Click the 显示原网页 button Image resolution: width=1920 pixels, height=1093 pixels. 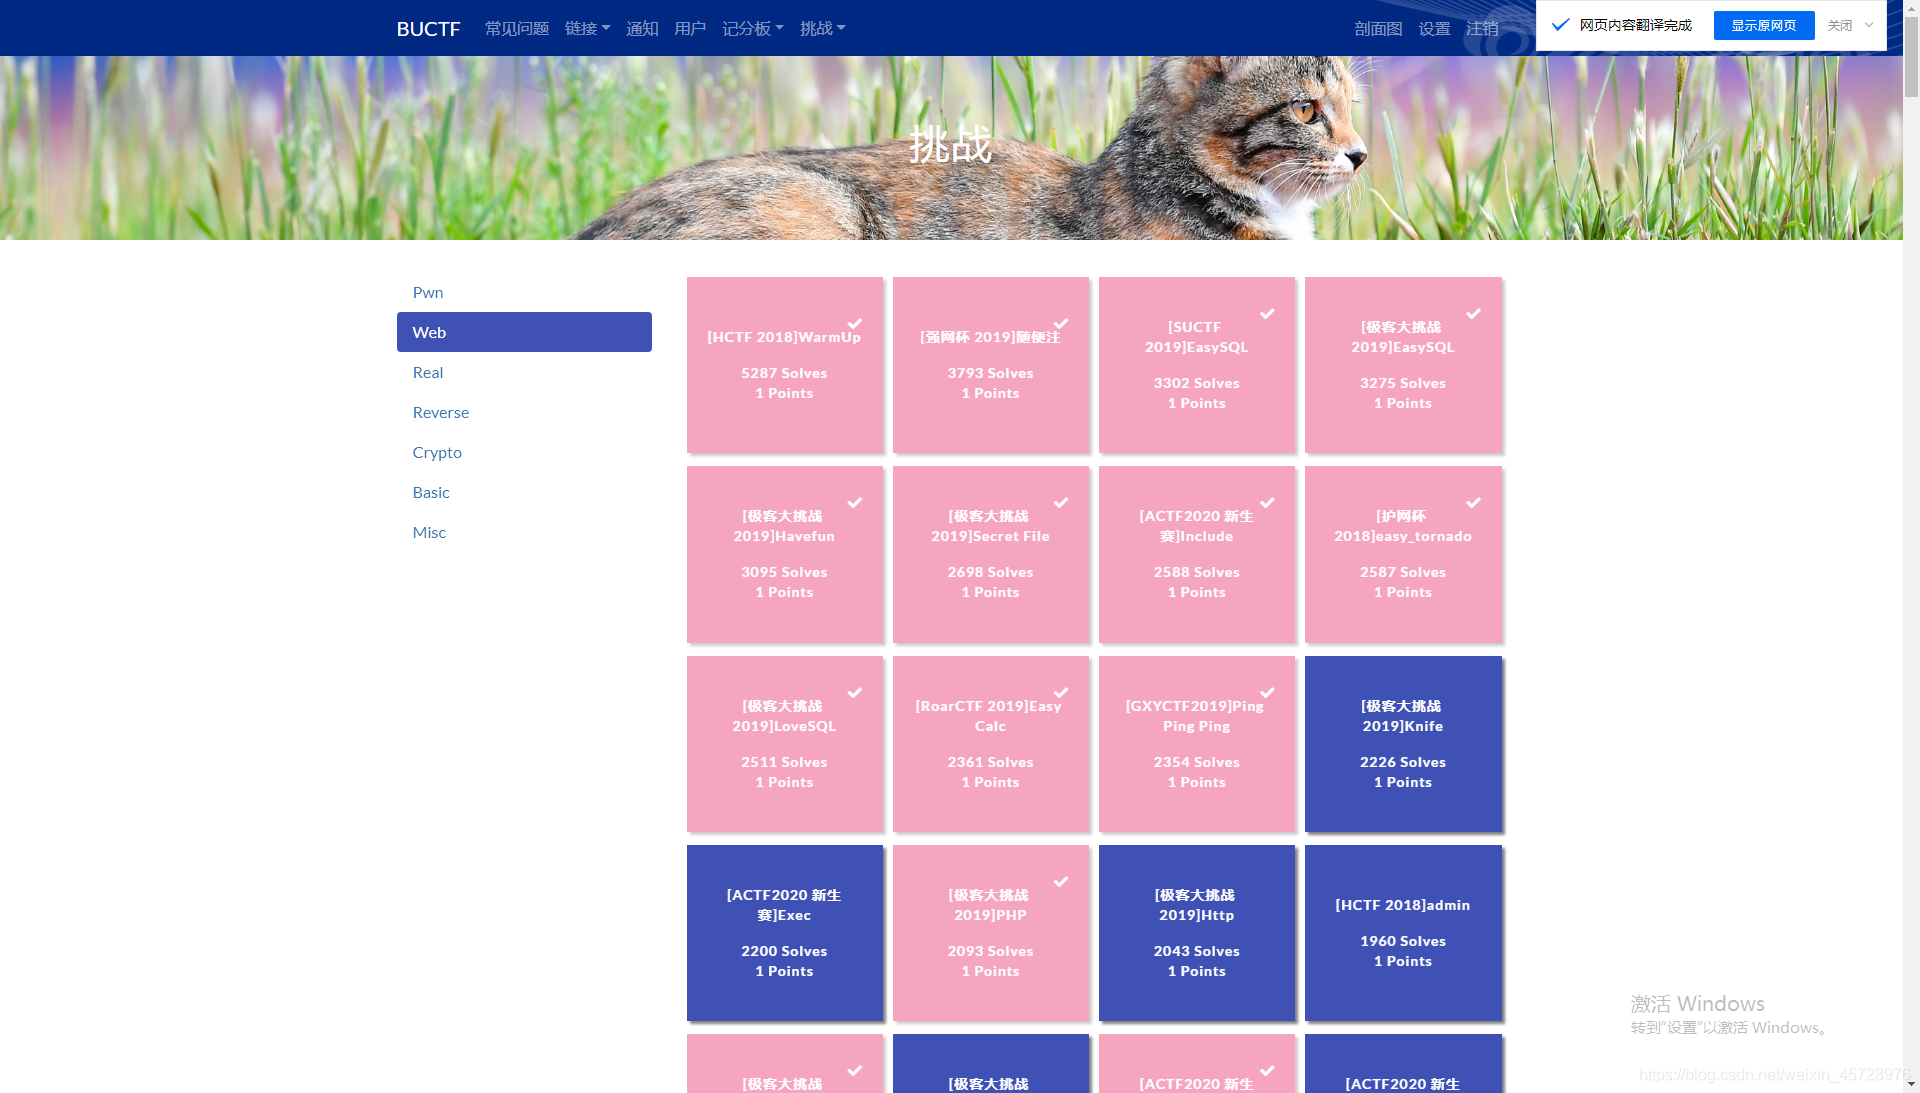[x=1764, y=25]
